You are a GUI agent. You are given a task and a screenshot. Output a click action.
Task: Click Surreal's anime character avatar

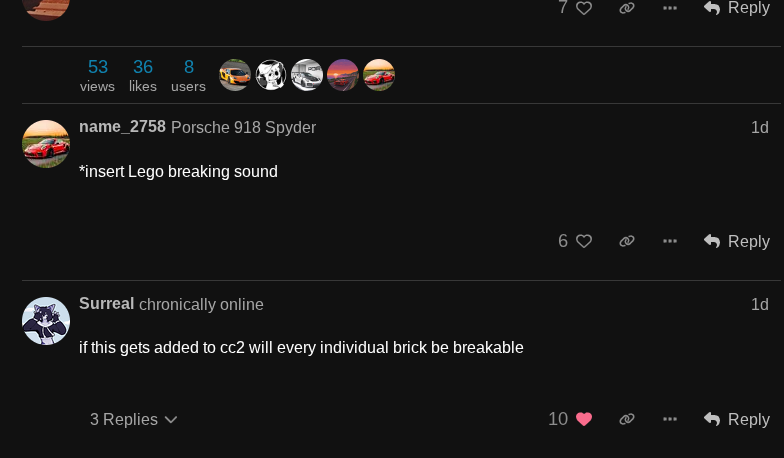46,321
